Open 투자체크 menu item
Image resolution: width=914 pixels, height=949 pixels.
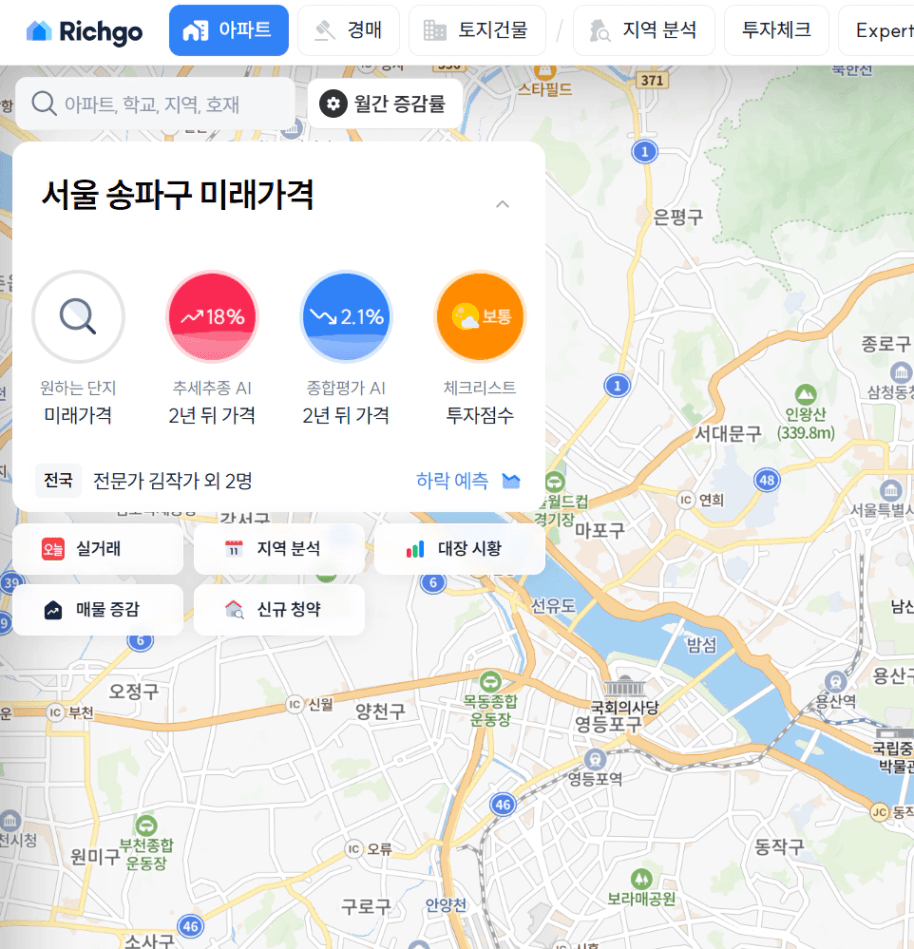777,30
